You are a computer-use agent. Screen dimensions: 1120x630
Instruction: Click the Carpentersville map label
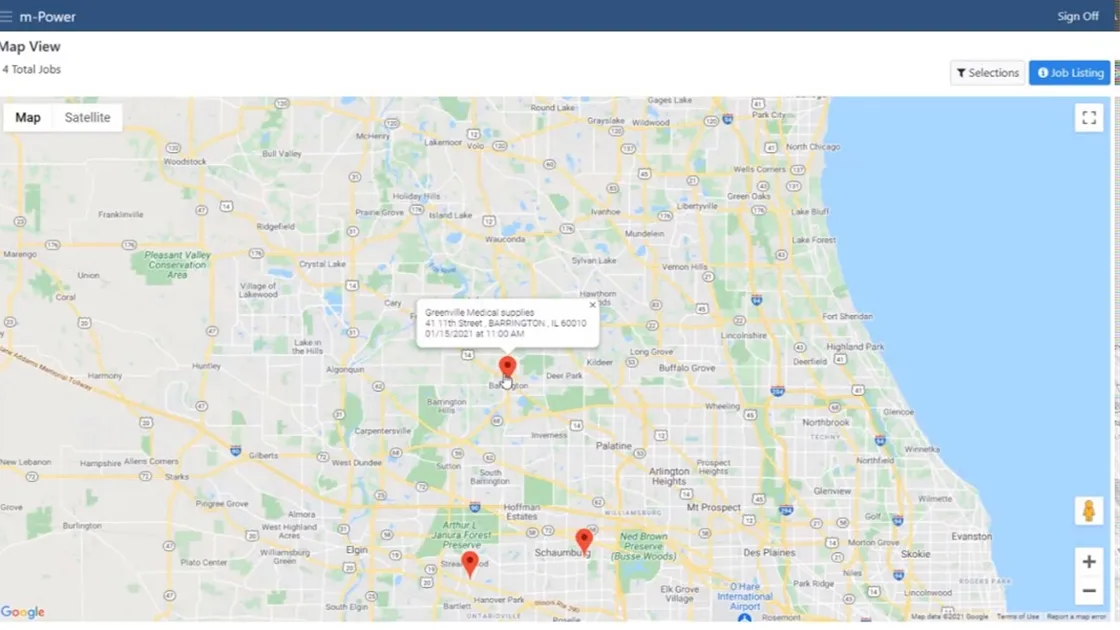pos(382,431)
